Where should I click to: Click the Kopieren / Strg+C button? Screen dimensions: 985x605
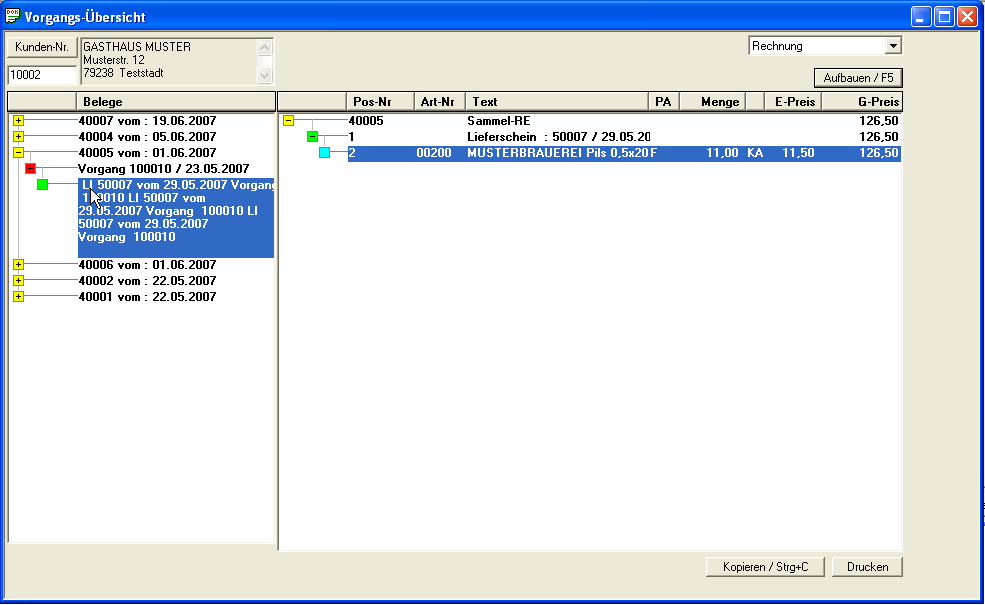click(765, 567)
